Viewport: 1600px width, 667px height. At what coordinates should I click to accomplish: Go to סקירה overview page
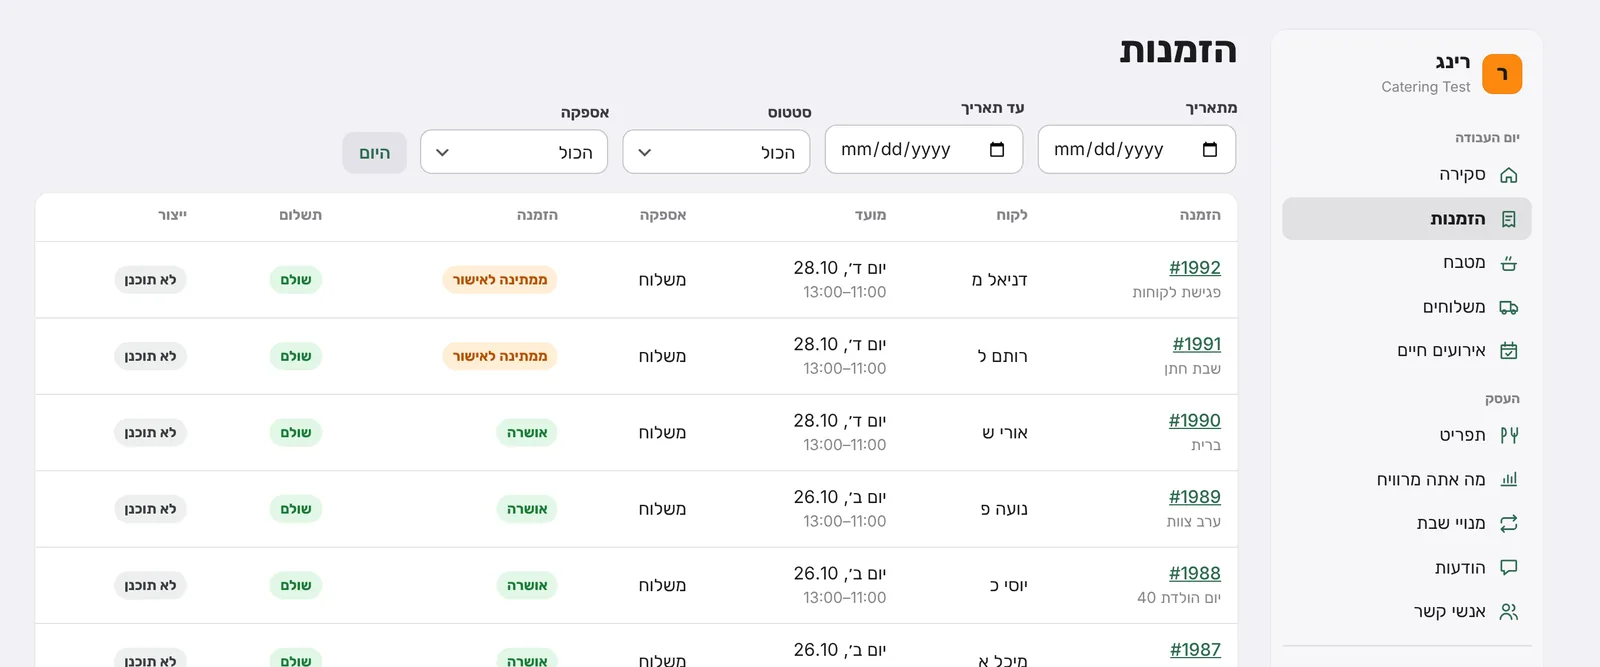[1407, 175]
